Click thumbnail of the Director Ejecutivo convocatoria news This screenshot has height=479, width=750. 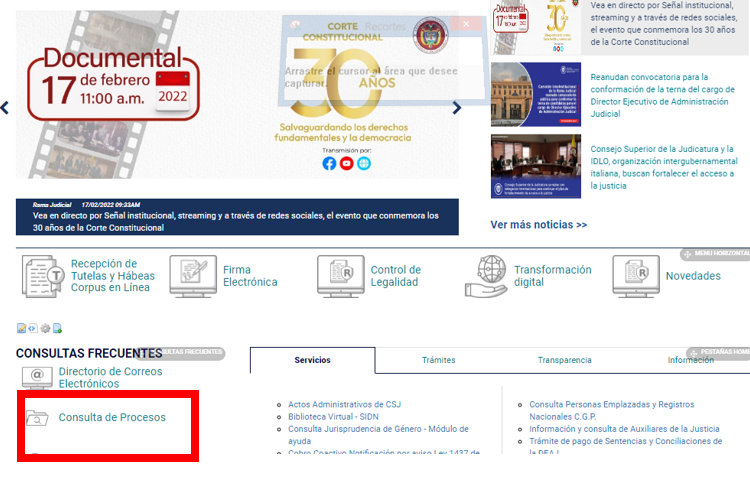click(x=536, y=94)
